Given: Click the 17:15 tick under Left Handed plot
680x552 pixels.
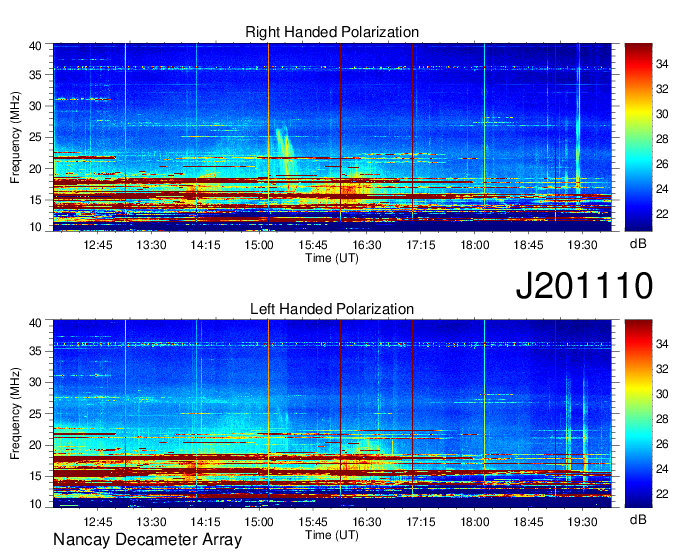Looking at the screenshot, I should tap(421, 522).
